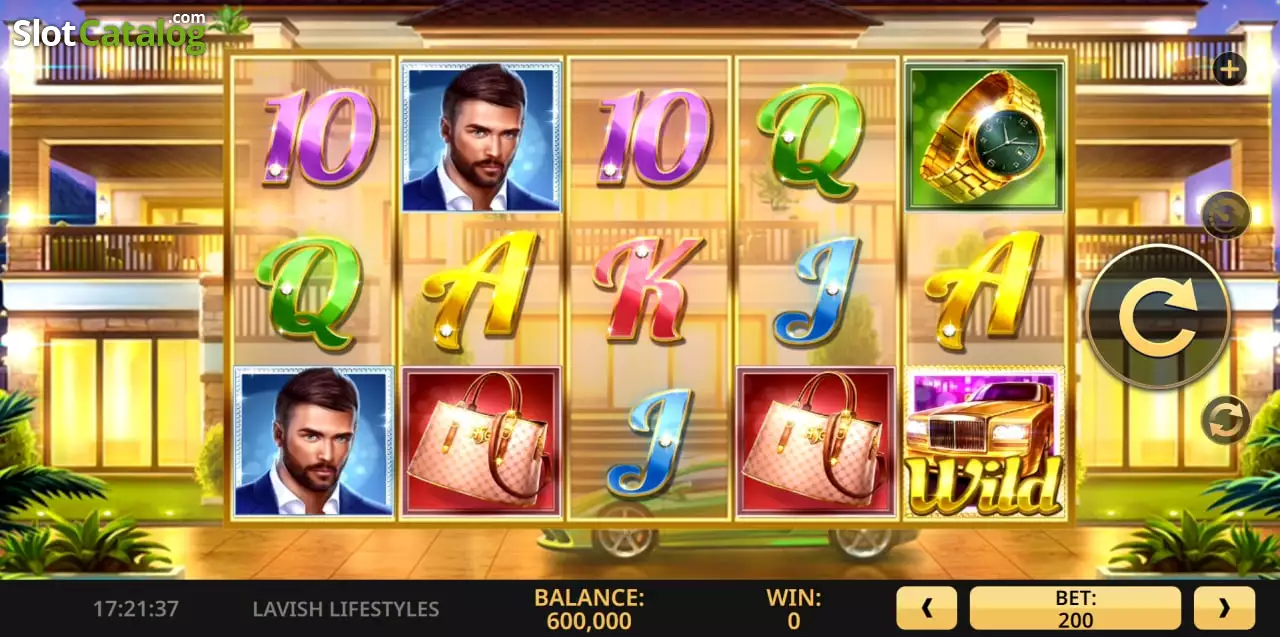Select the handbag symbol on reel four

coord(817,442)
